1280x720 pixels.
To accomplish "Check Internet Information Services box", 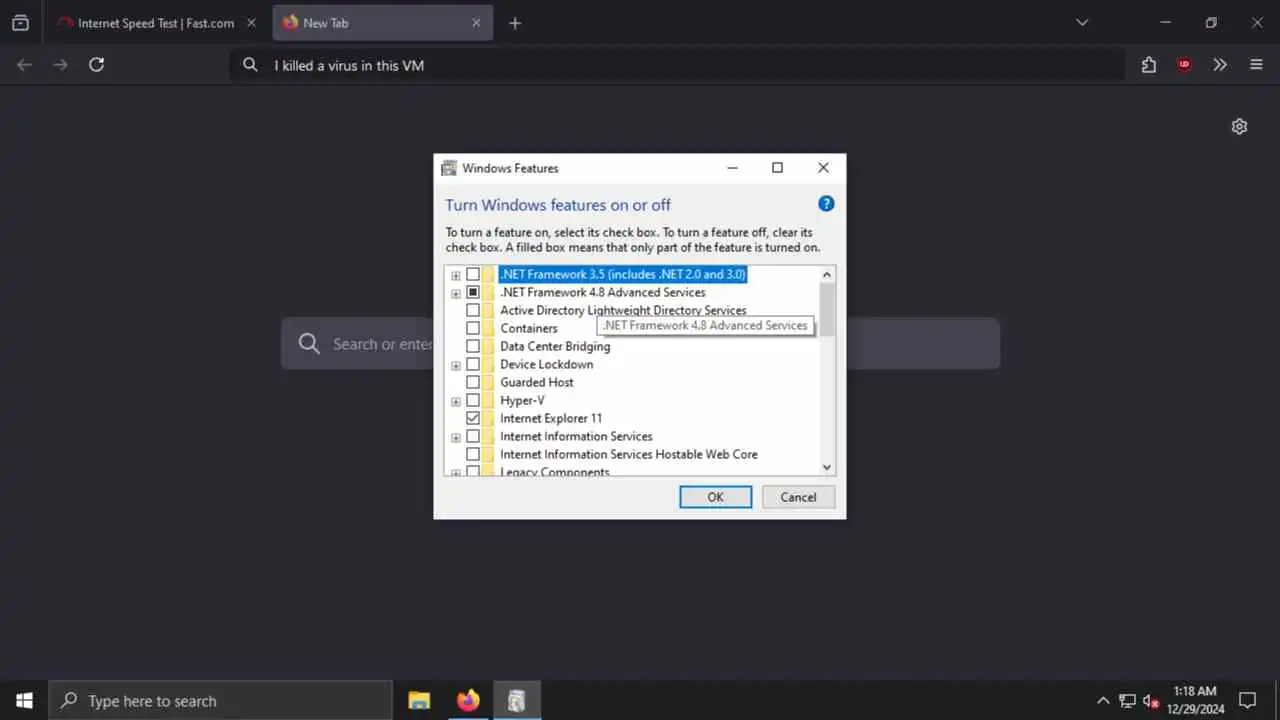I will pyautogui.click(x=473, y=436).
